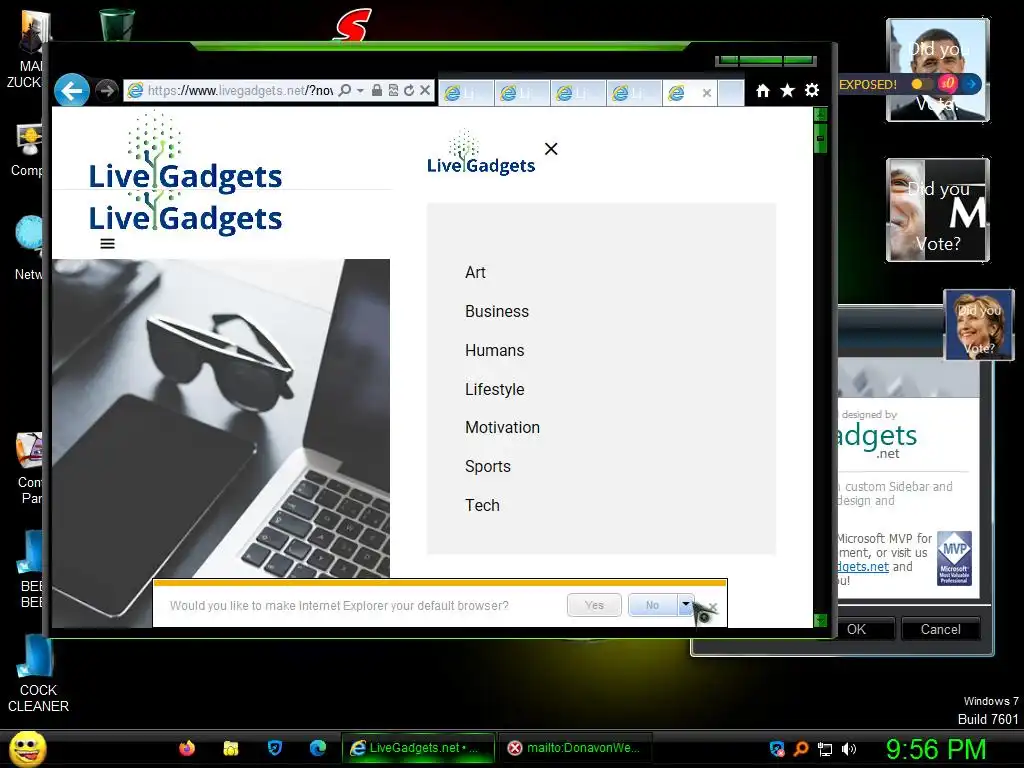Select the Tech category

[x=482, y=505]
